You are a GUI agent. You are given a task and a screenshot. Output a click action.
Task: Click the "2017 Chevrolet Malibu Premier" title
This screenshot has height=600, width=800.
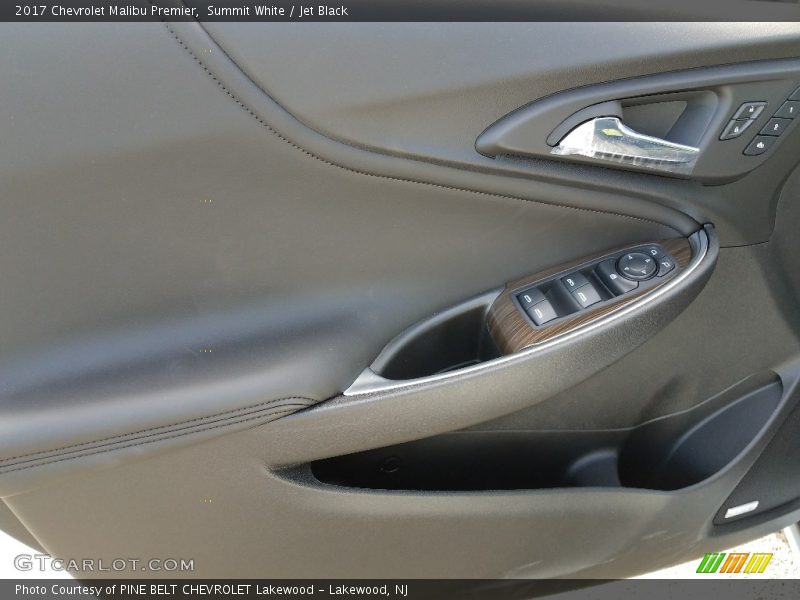click(105, 10)
